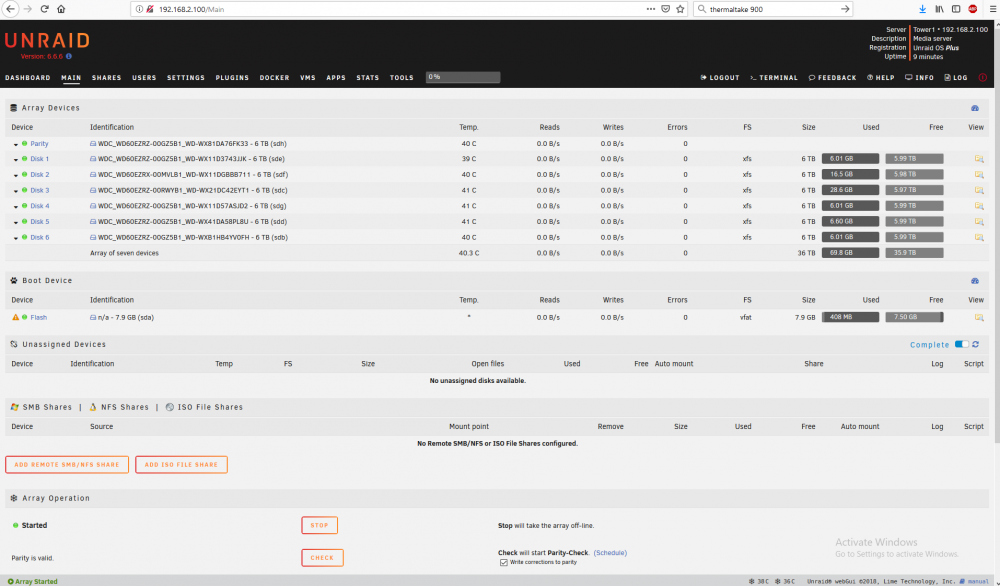Screen dimensions: 1000x586
Task: Expand the Disk 1 row arrow
Action: click(x=16, y=159)
